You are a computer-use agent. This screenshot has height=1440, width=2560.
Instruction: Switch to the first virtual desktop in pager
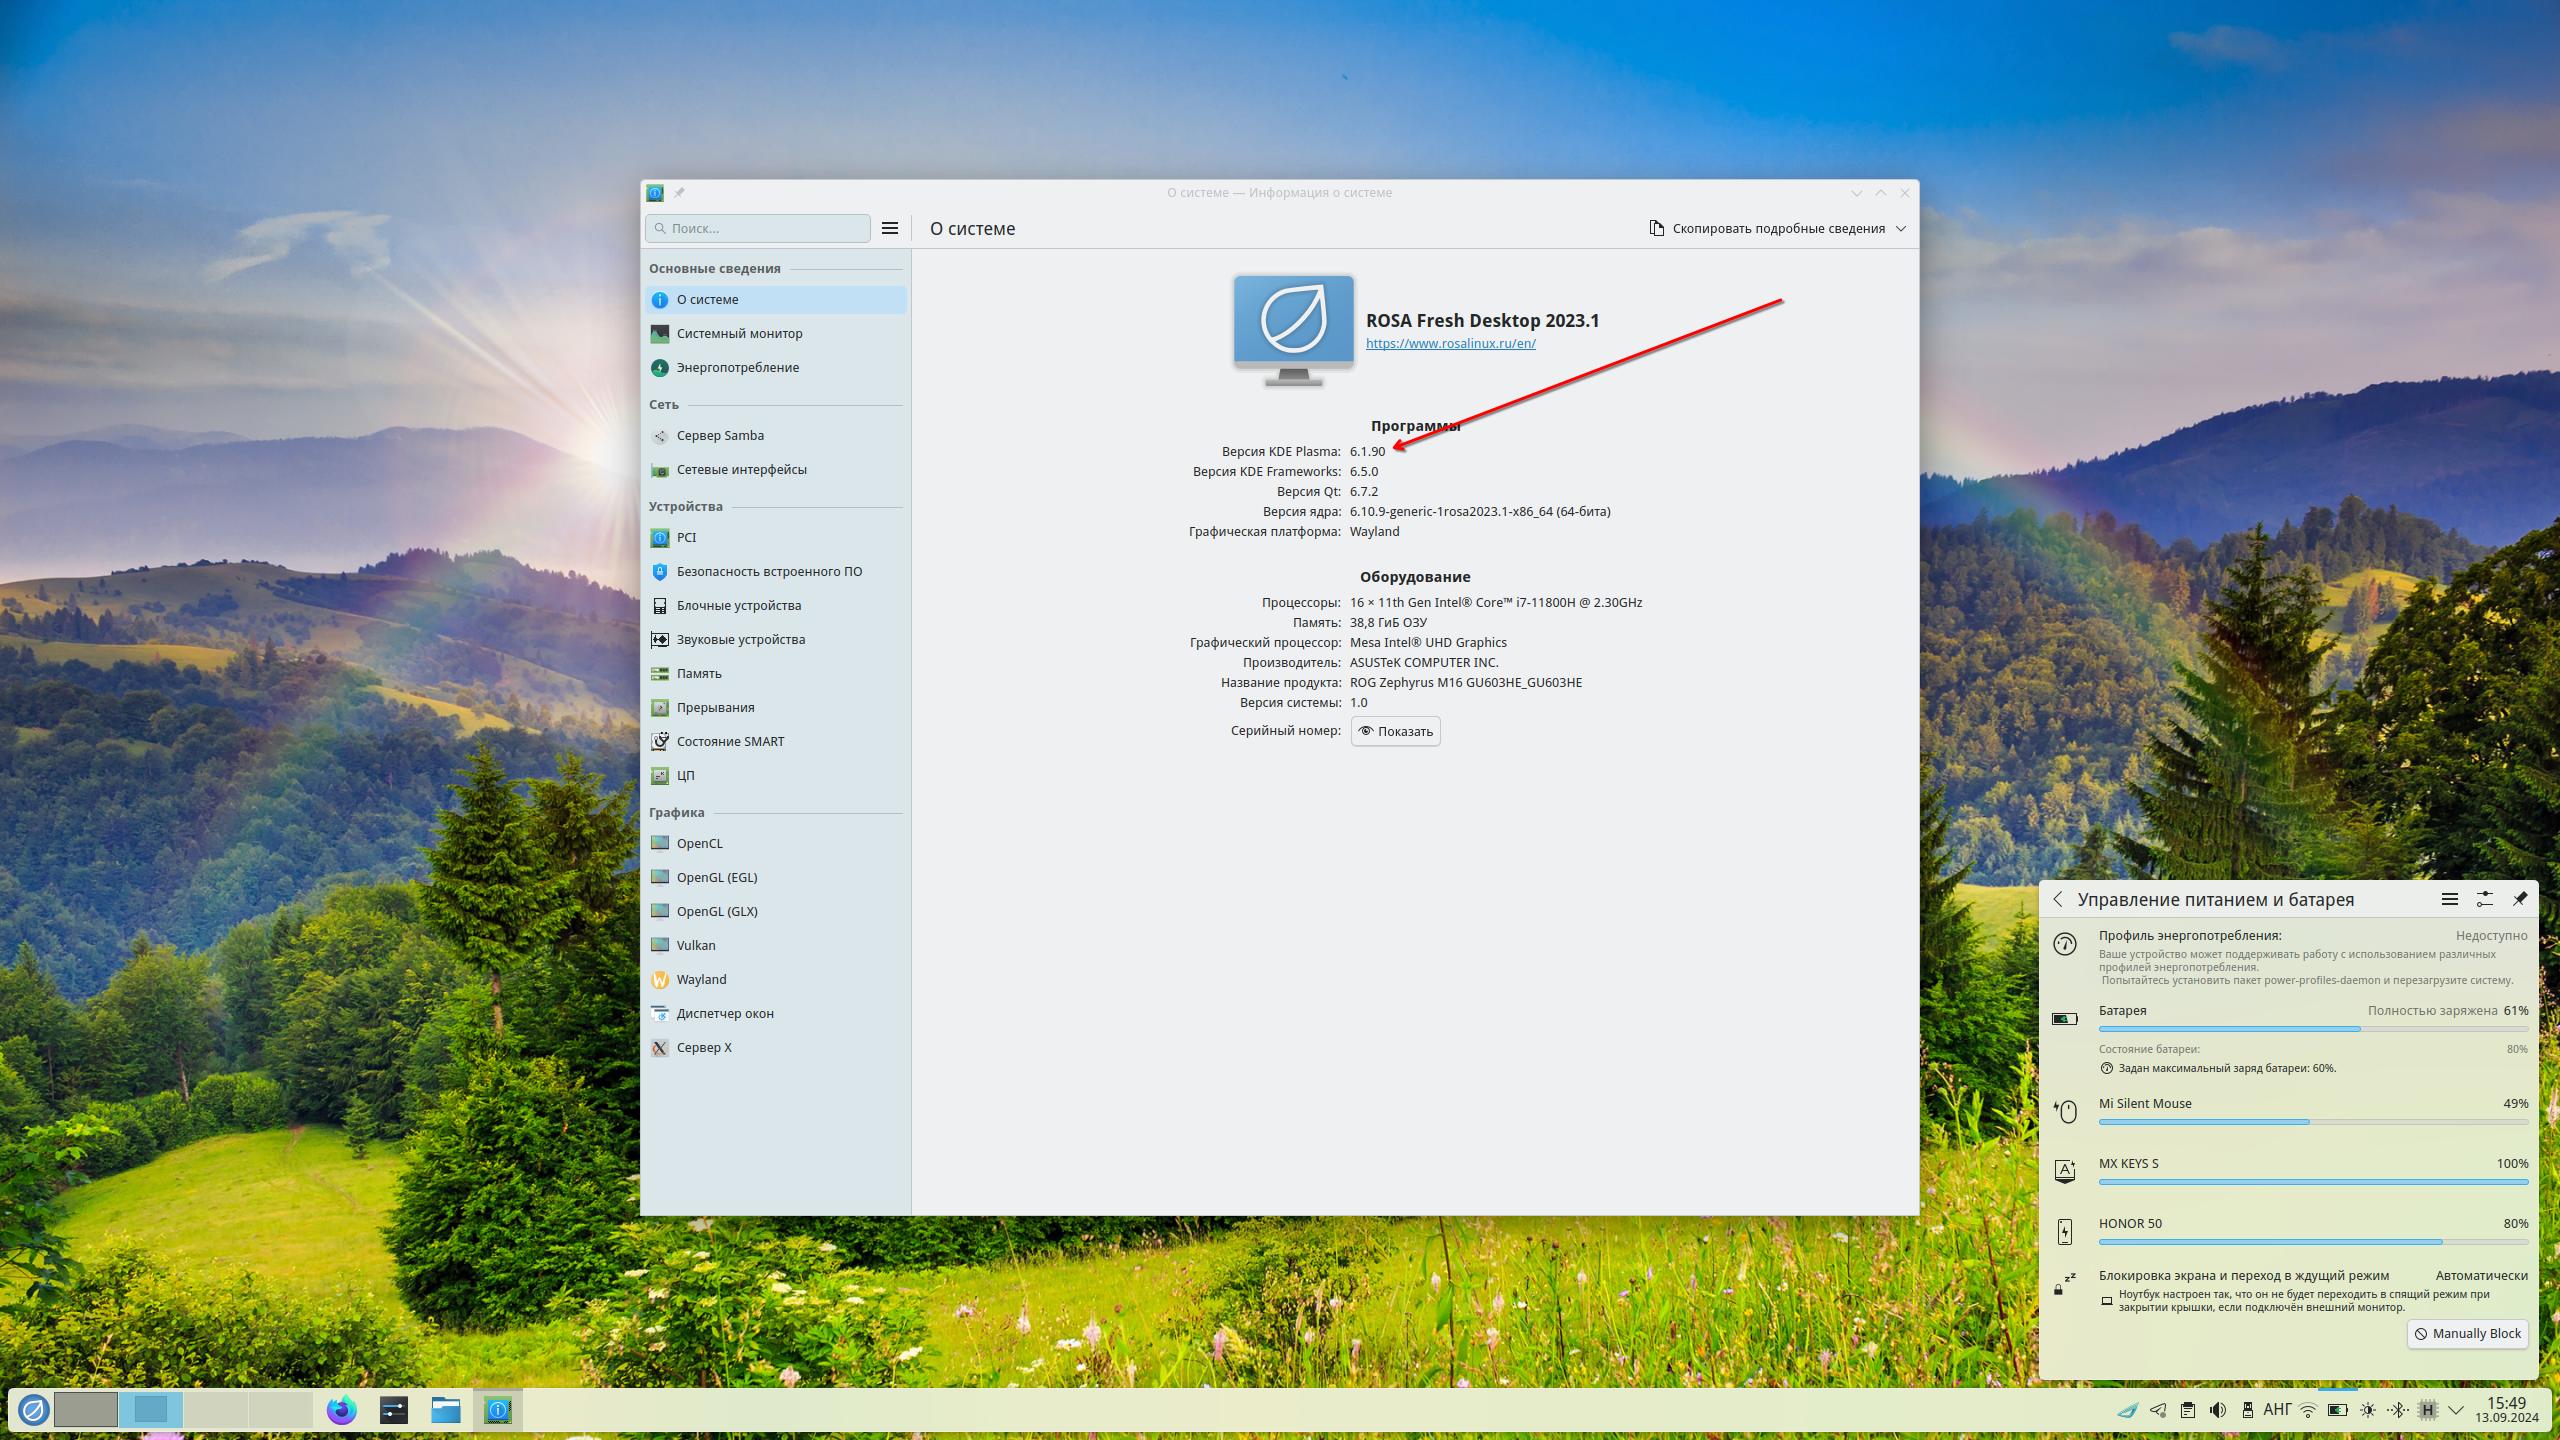click(x=86, y=1410)
